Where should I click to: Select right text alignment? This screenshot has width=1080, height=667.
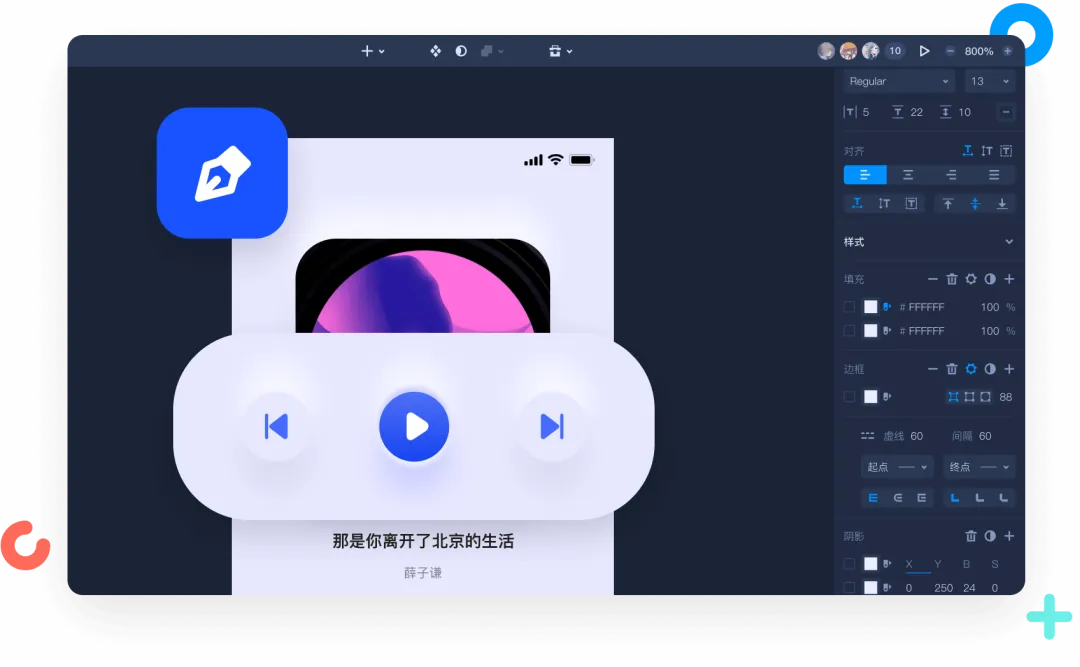click(x=951, y=175)
